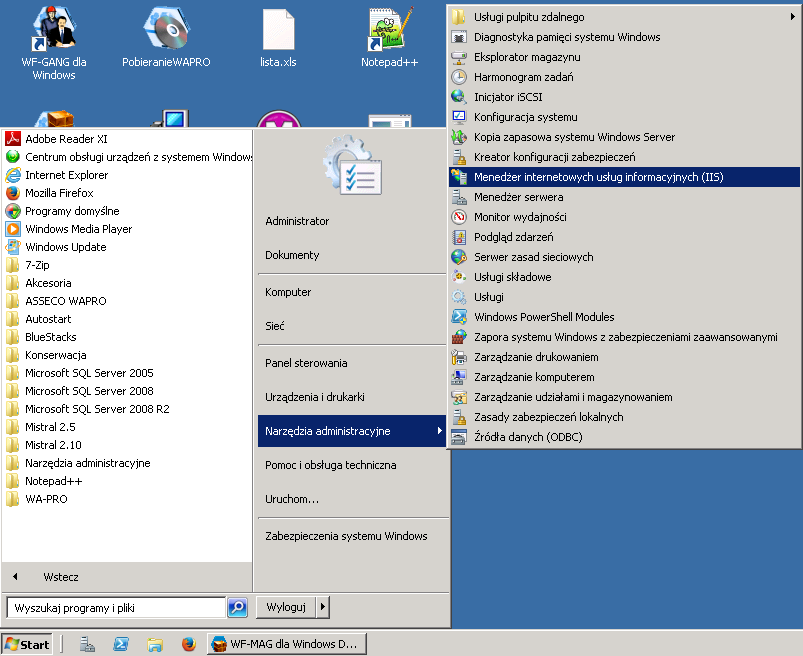Click the Administrator user picture
803x656 pixels.
pyautogui.click(x=352, y=165)
